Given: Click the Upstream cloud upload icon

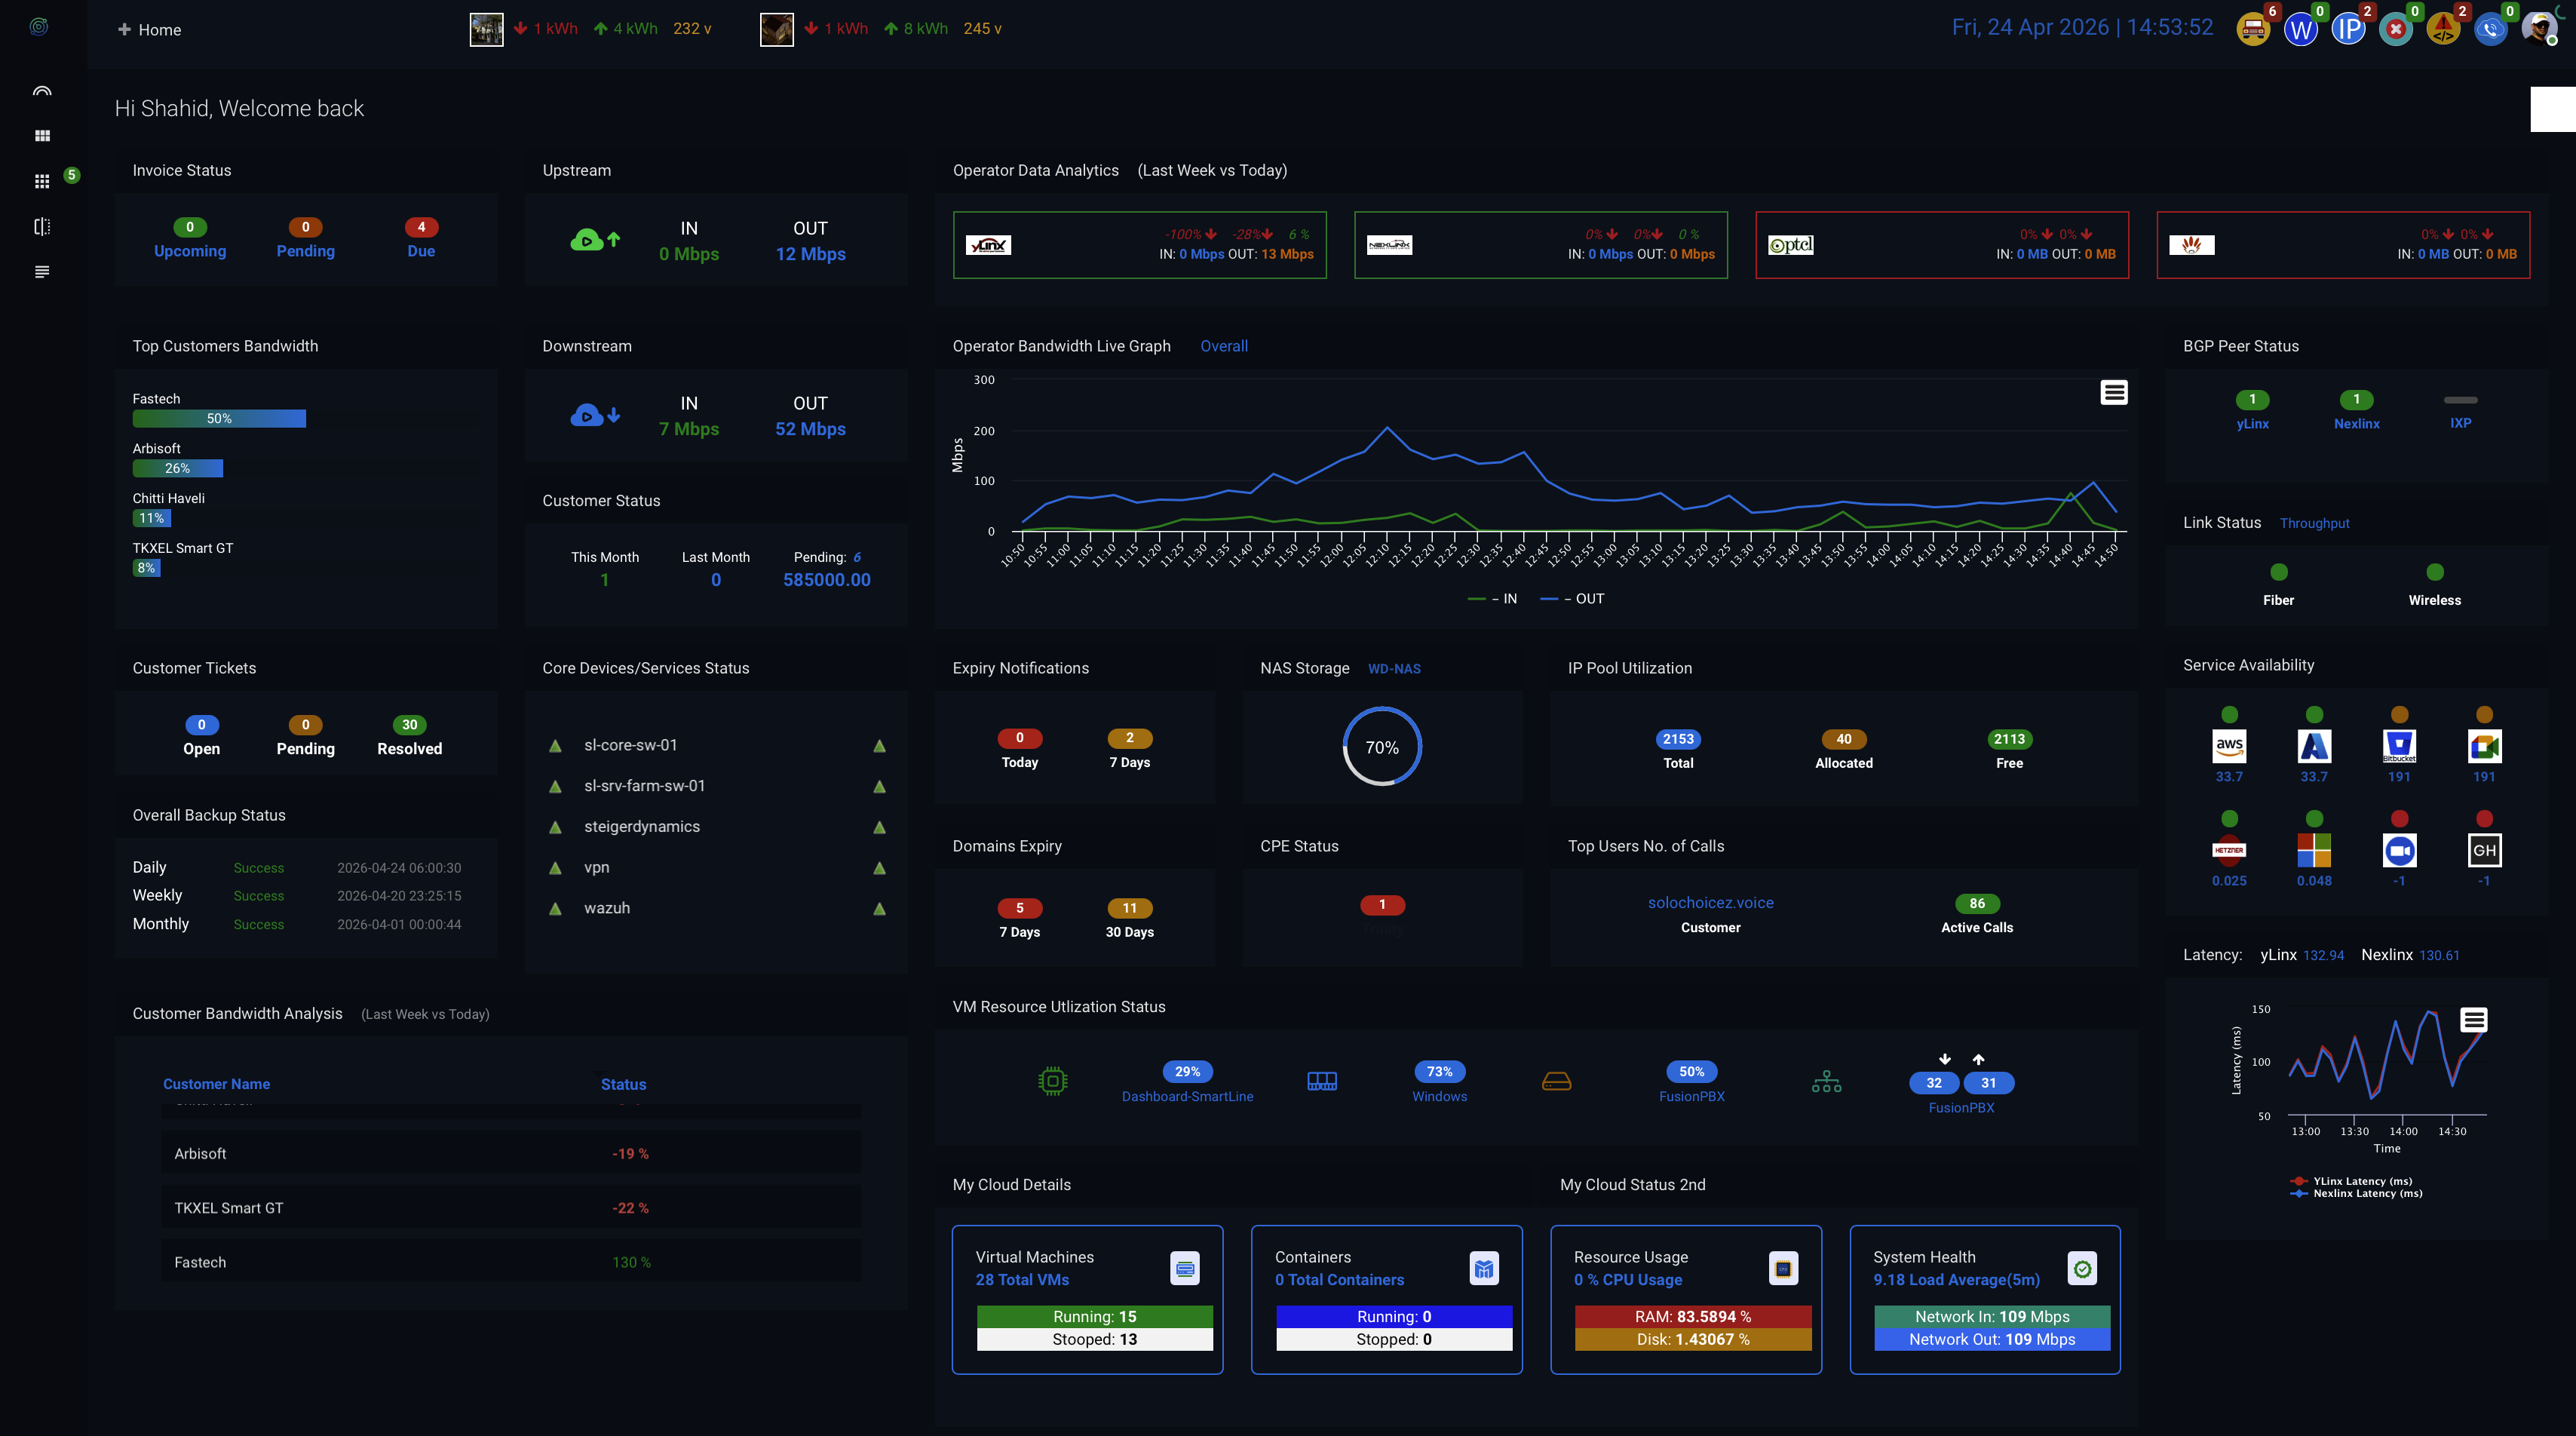Looking at the screenshot, I should (596, 240).
